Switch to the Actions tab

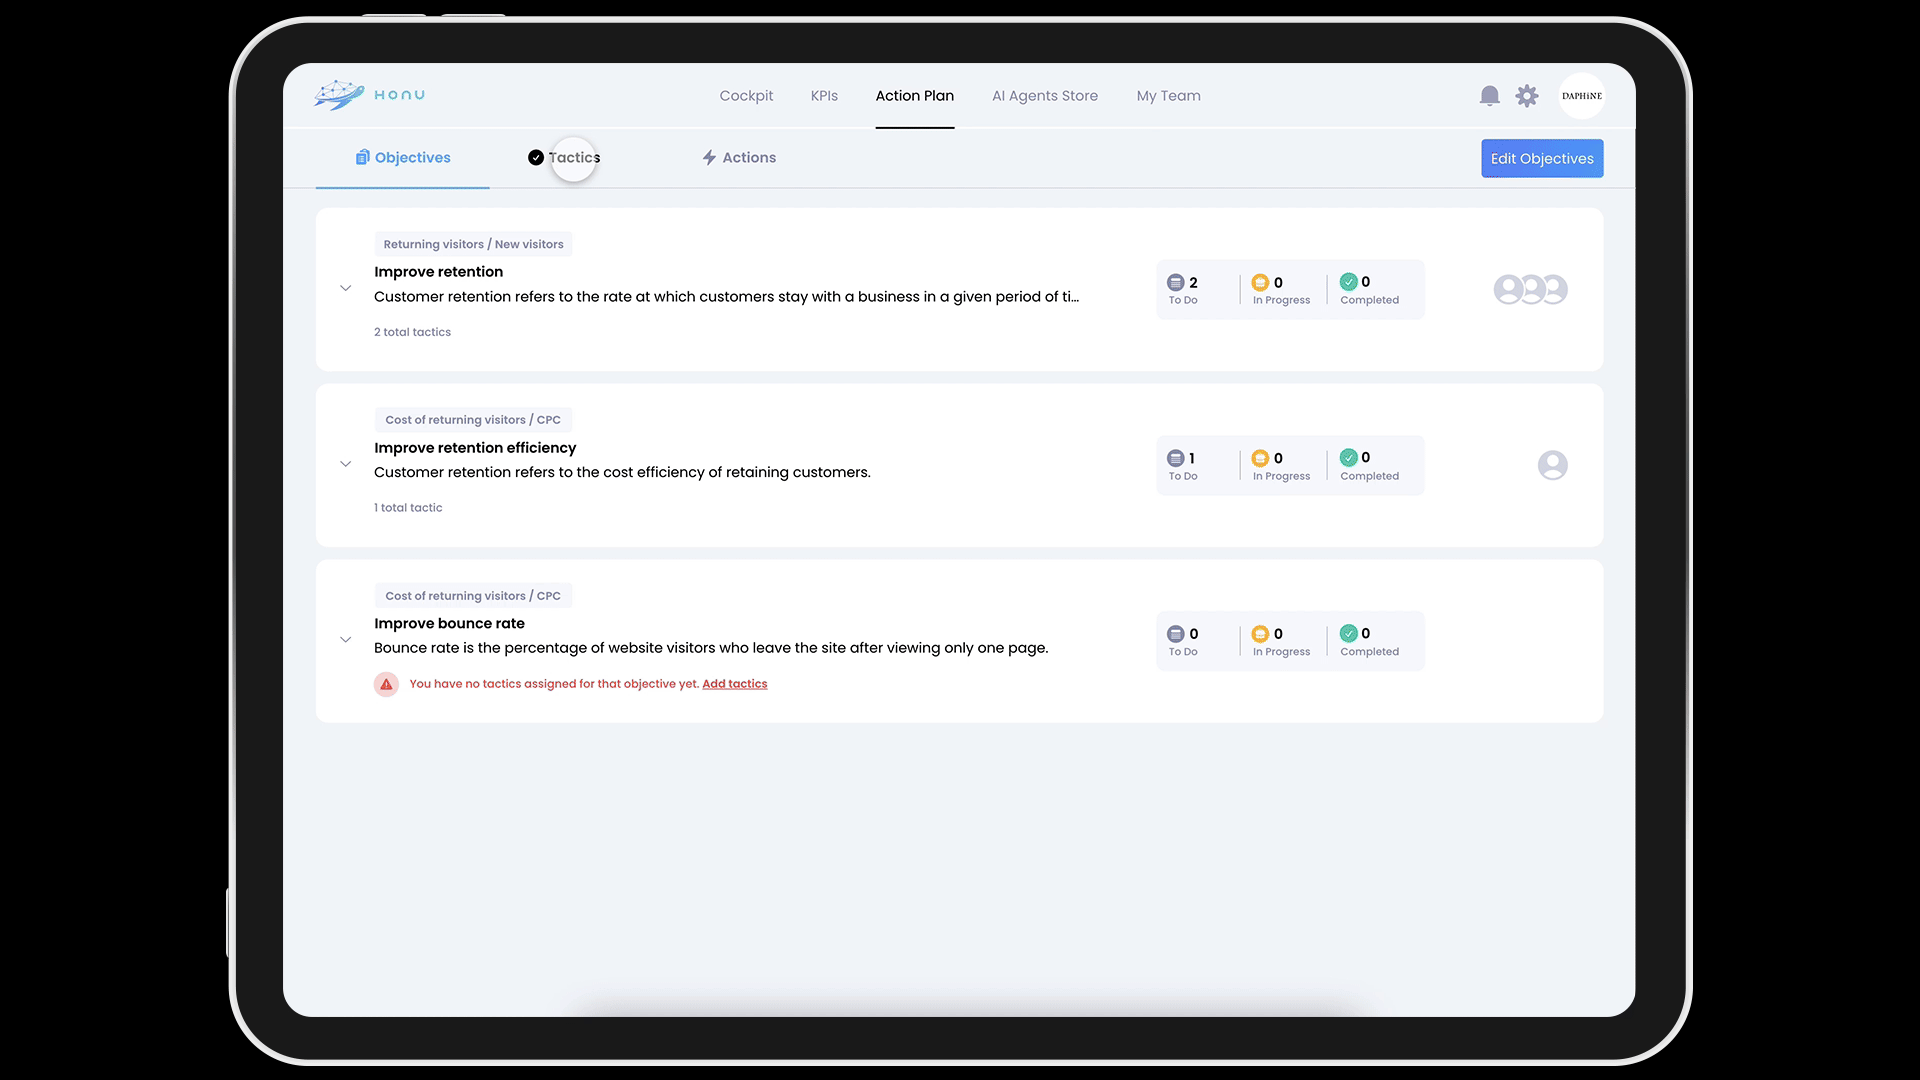click(x=739, y=158)
